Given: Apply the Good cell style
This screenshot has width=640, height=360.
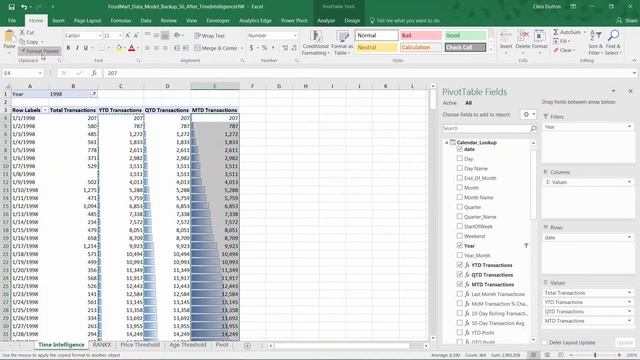Looking at the screenshot, I should pos(465,36).
